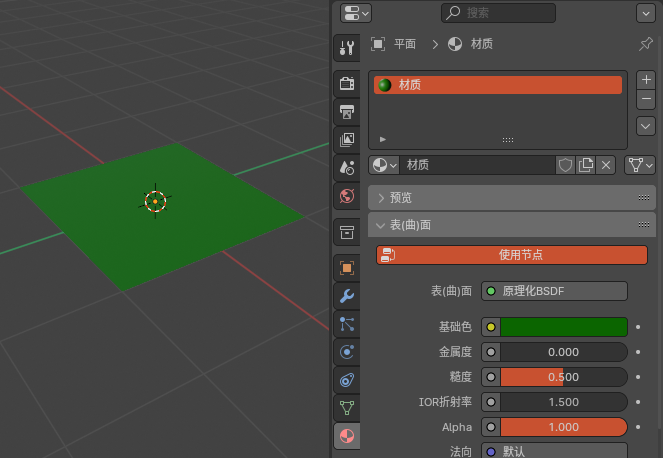Screen dimensions: 663x458
Task: Toggle fake user shield for material
Action: [566, 165]
